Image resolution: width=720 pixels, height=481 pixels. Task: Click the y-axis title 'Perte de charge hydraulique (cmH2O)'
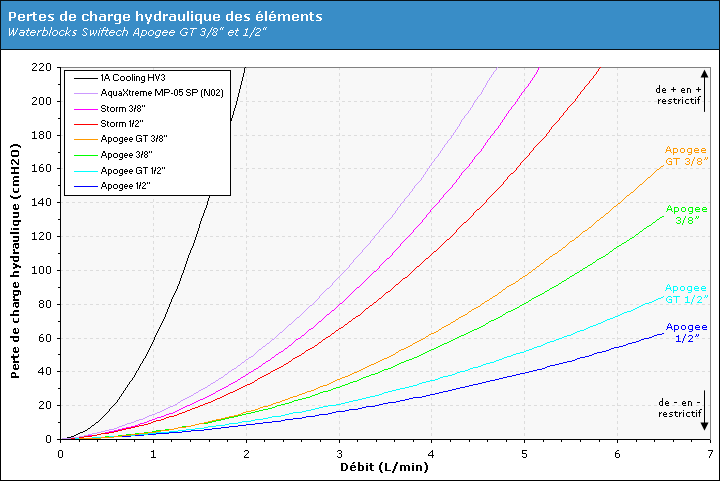tap(15, 261)
